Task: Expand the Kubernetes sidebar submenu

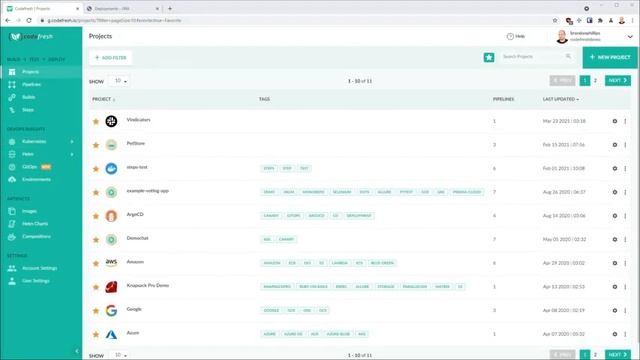Action: click(x=72, y=142)
